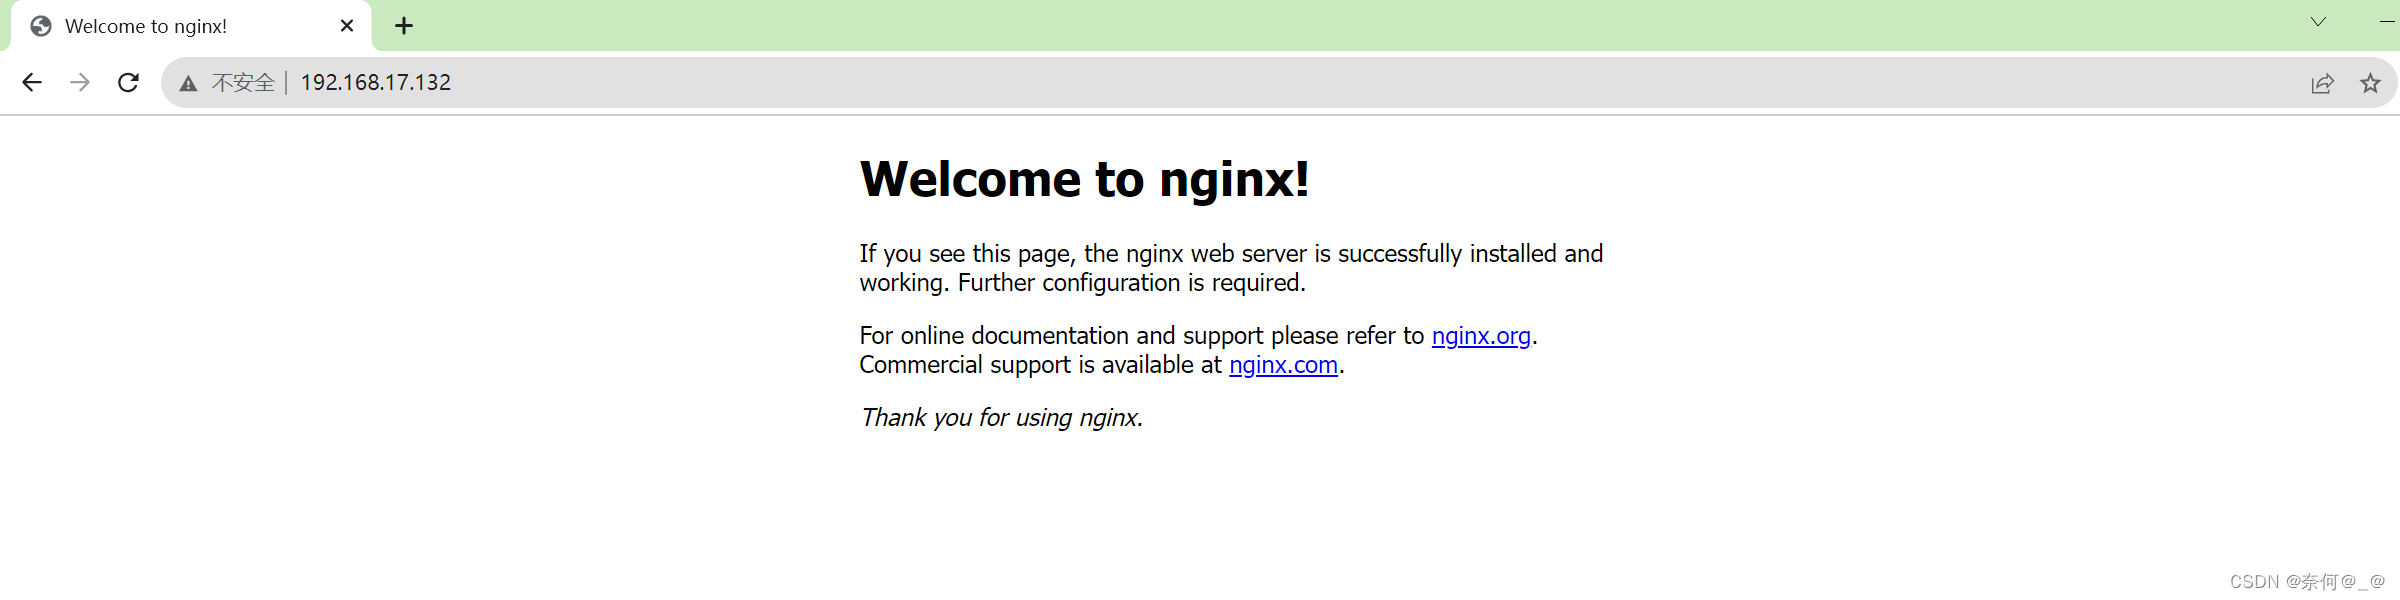Viewport: 2400px width, 600px height.
Task: Open the nginx.org documentation link
Action: click(1481, 336)
